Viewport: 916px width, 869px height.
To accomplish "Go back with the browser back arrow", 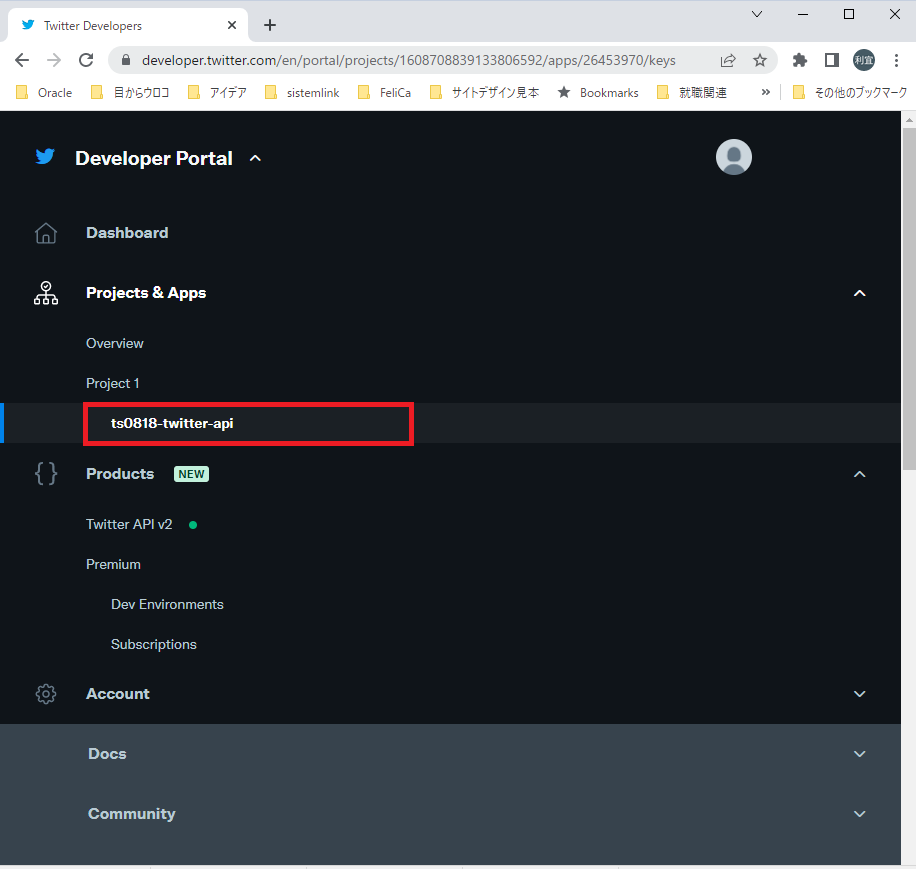I will [x=22, y=60].
